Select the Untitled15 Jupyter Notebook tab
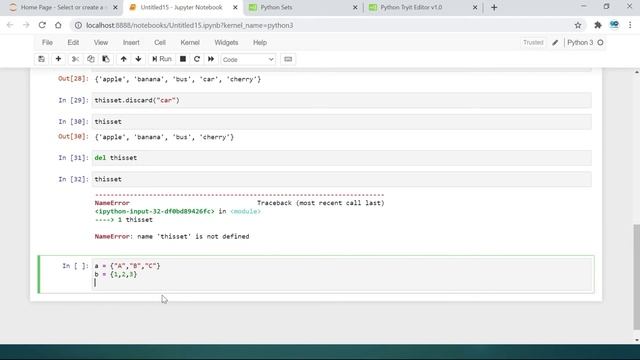Viewport: 640px width, 360px height. click(x=181, y=7)
